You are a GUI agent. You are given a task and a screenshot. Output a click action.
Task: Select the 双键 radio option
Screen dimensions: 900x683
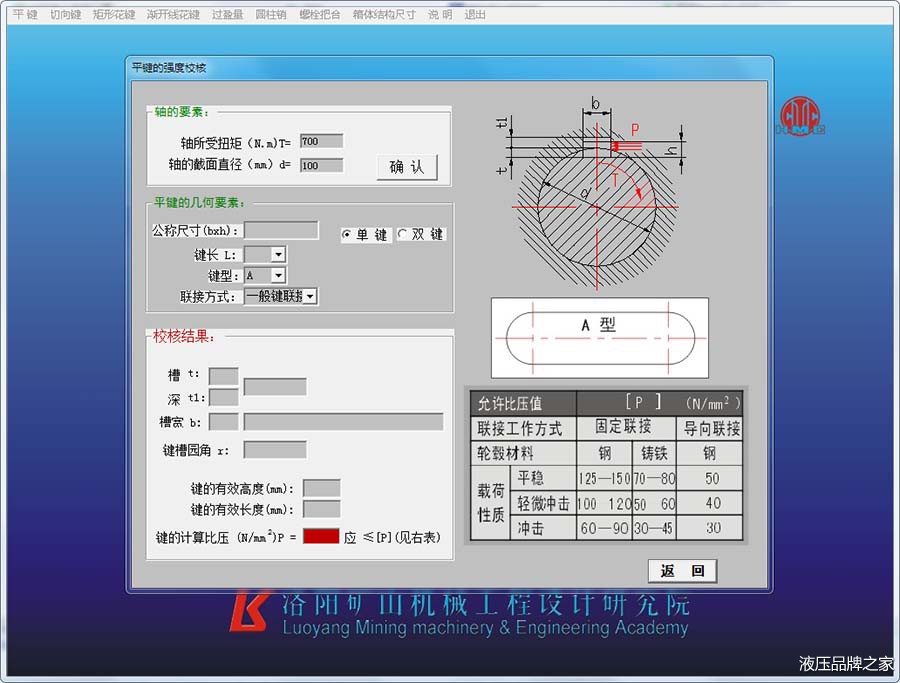point(403,234)
